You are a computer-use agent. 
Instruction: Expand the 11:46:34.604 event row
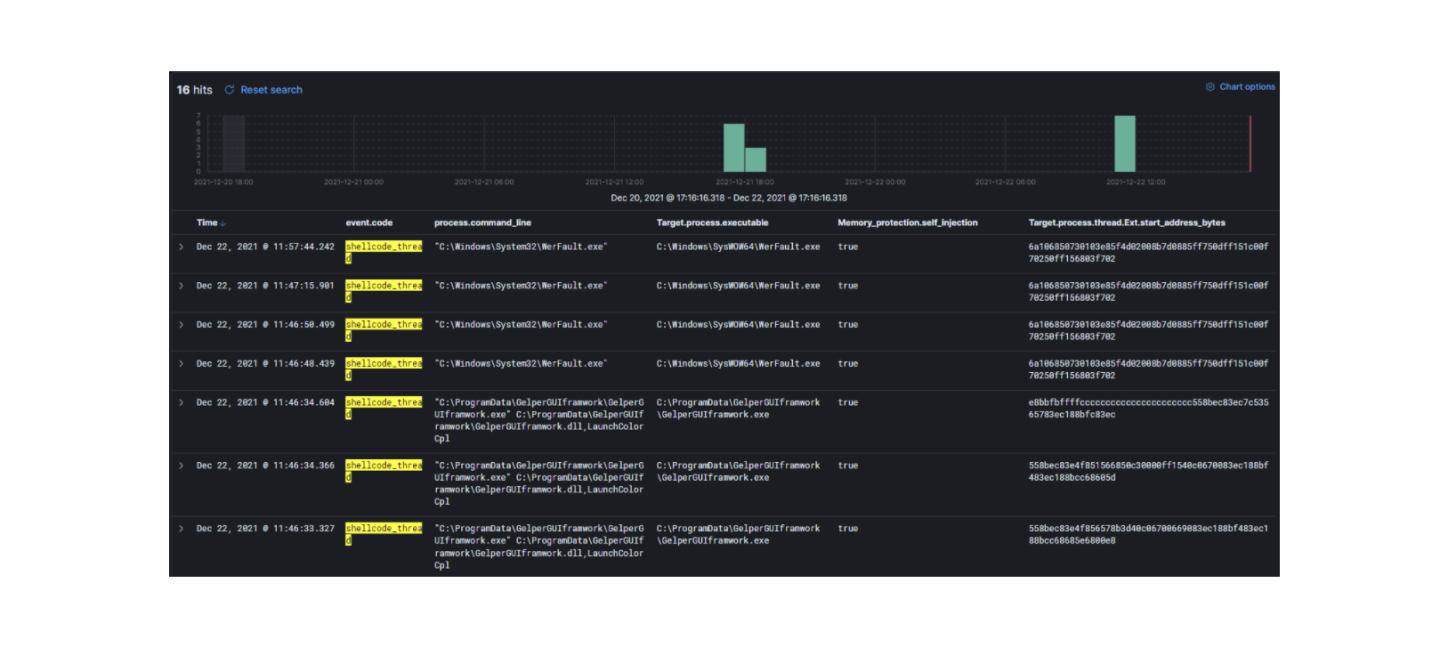point(181,402)
